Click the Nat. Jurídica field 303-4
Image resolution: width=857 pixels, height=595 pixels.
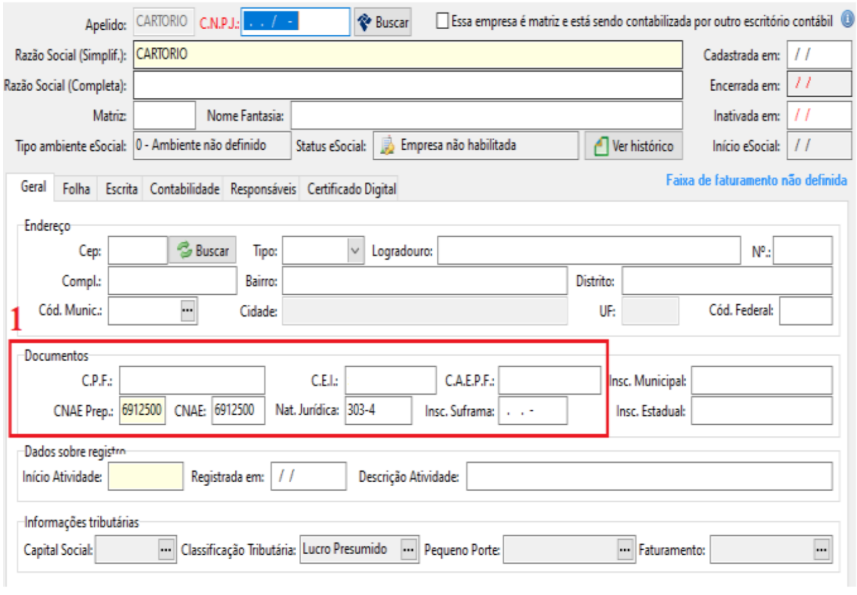point(378,410)
